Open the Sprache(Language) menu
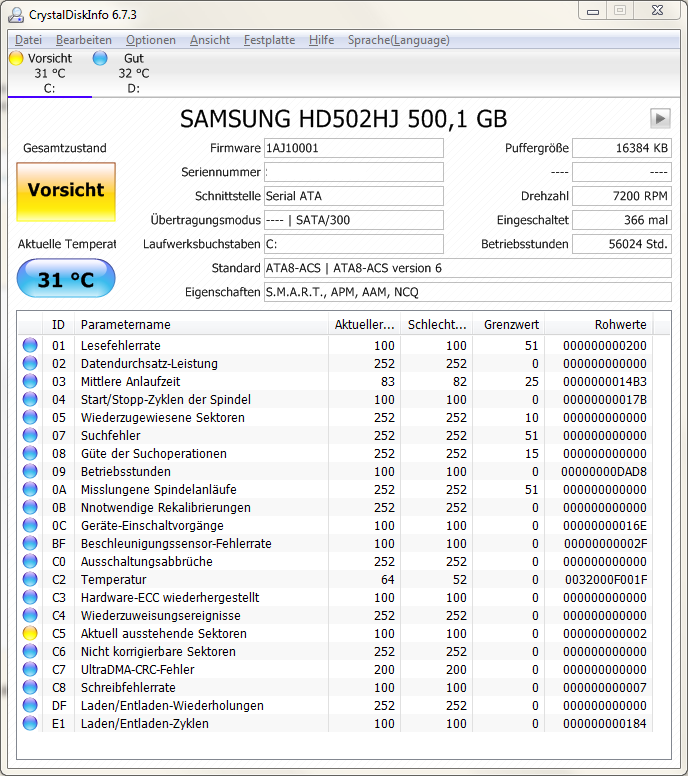688x776 pixels. pyautogui.click(x=398, y=40)
